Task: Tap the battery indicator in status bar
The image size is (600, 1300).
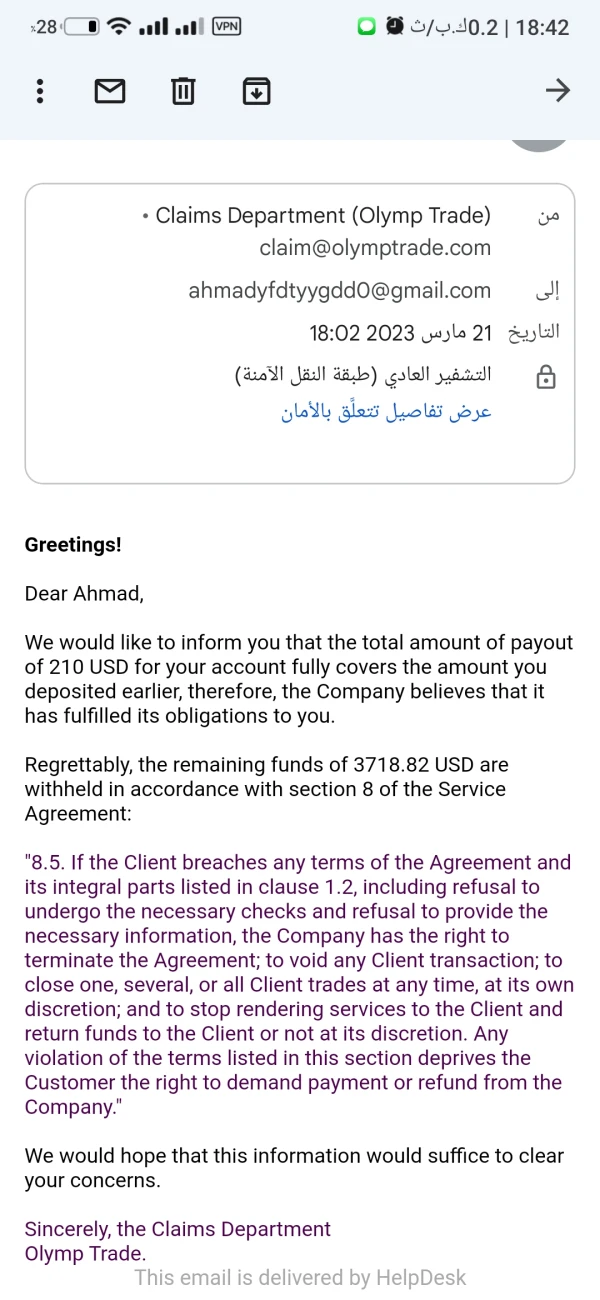Action: (x=81, y=27)
